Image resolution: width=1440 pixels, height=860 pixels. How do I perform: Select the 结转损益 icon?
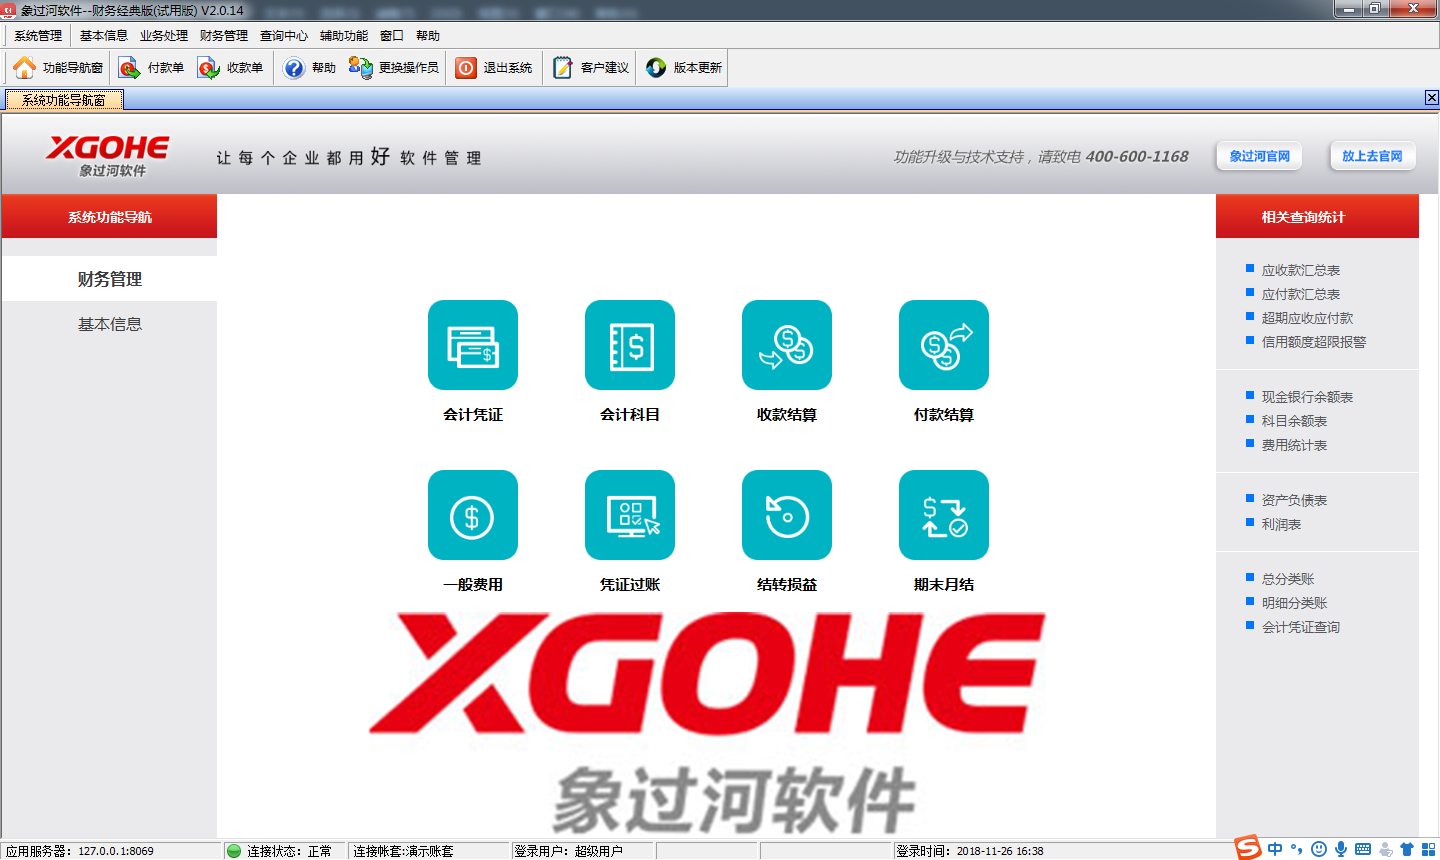786,515
